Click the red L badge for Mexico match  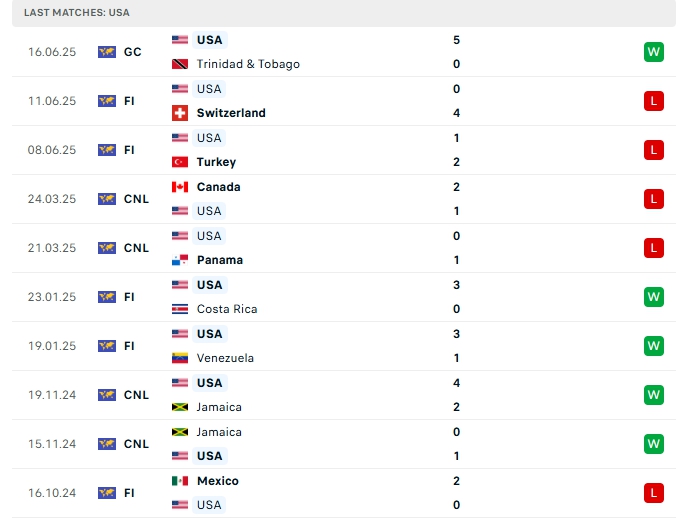click(654, 493)
